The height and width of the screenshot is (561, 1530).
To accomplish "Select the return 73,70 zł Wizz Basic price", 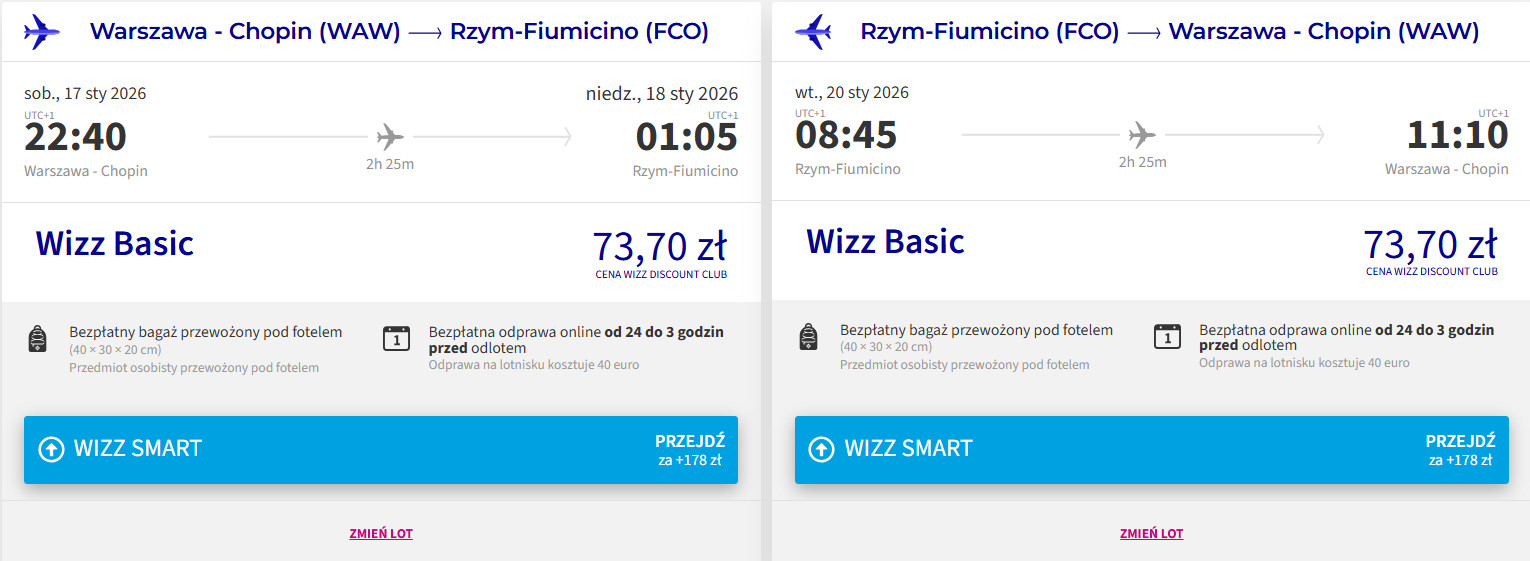I will [1430, 246].
